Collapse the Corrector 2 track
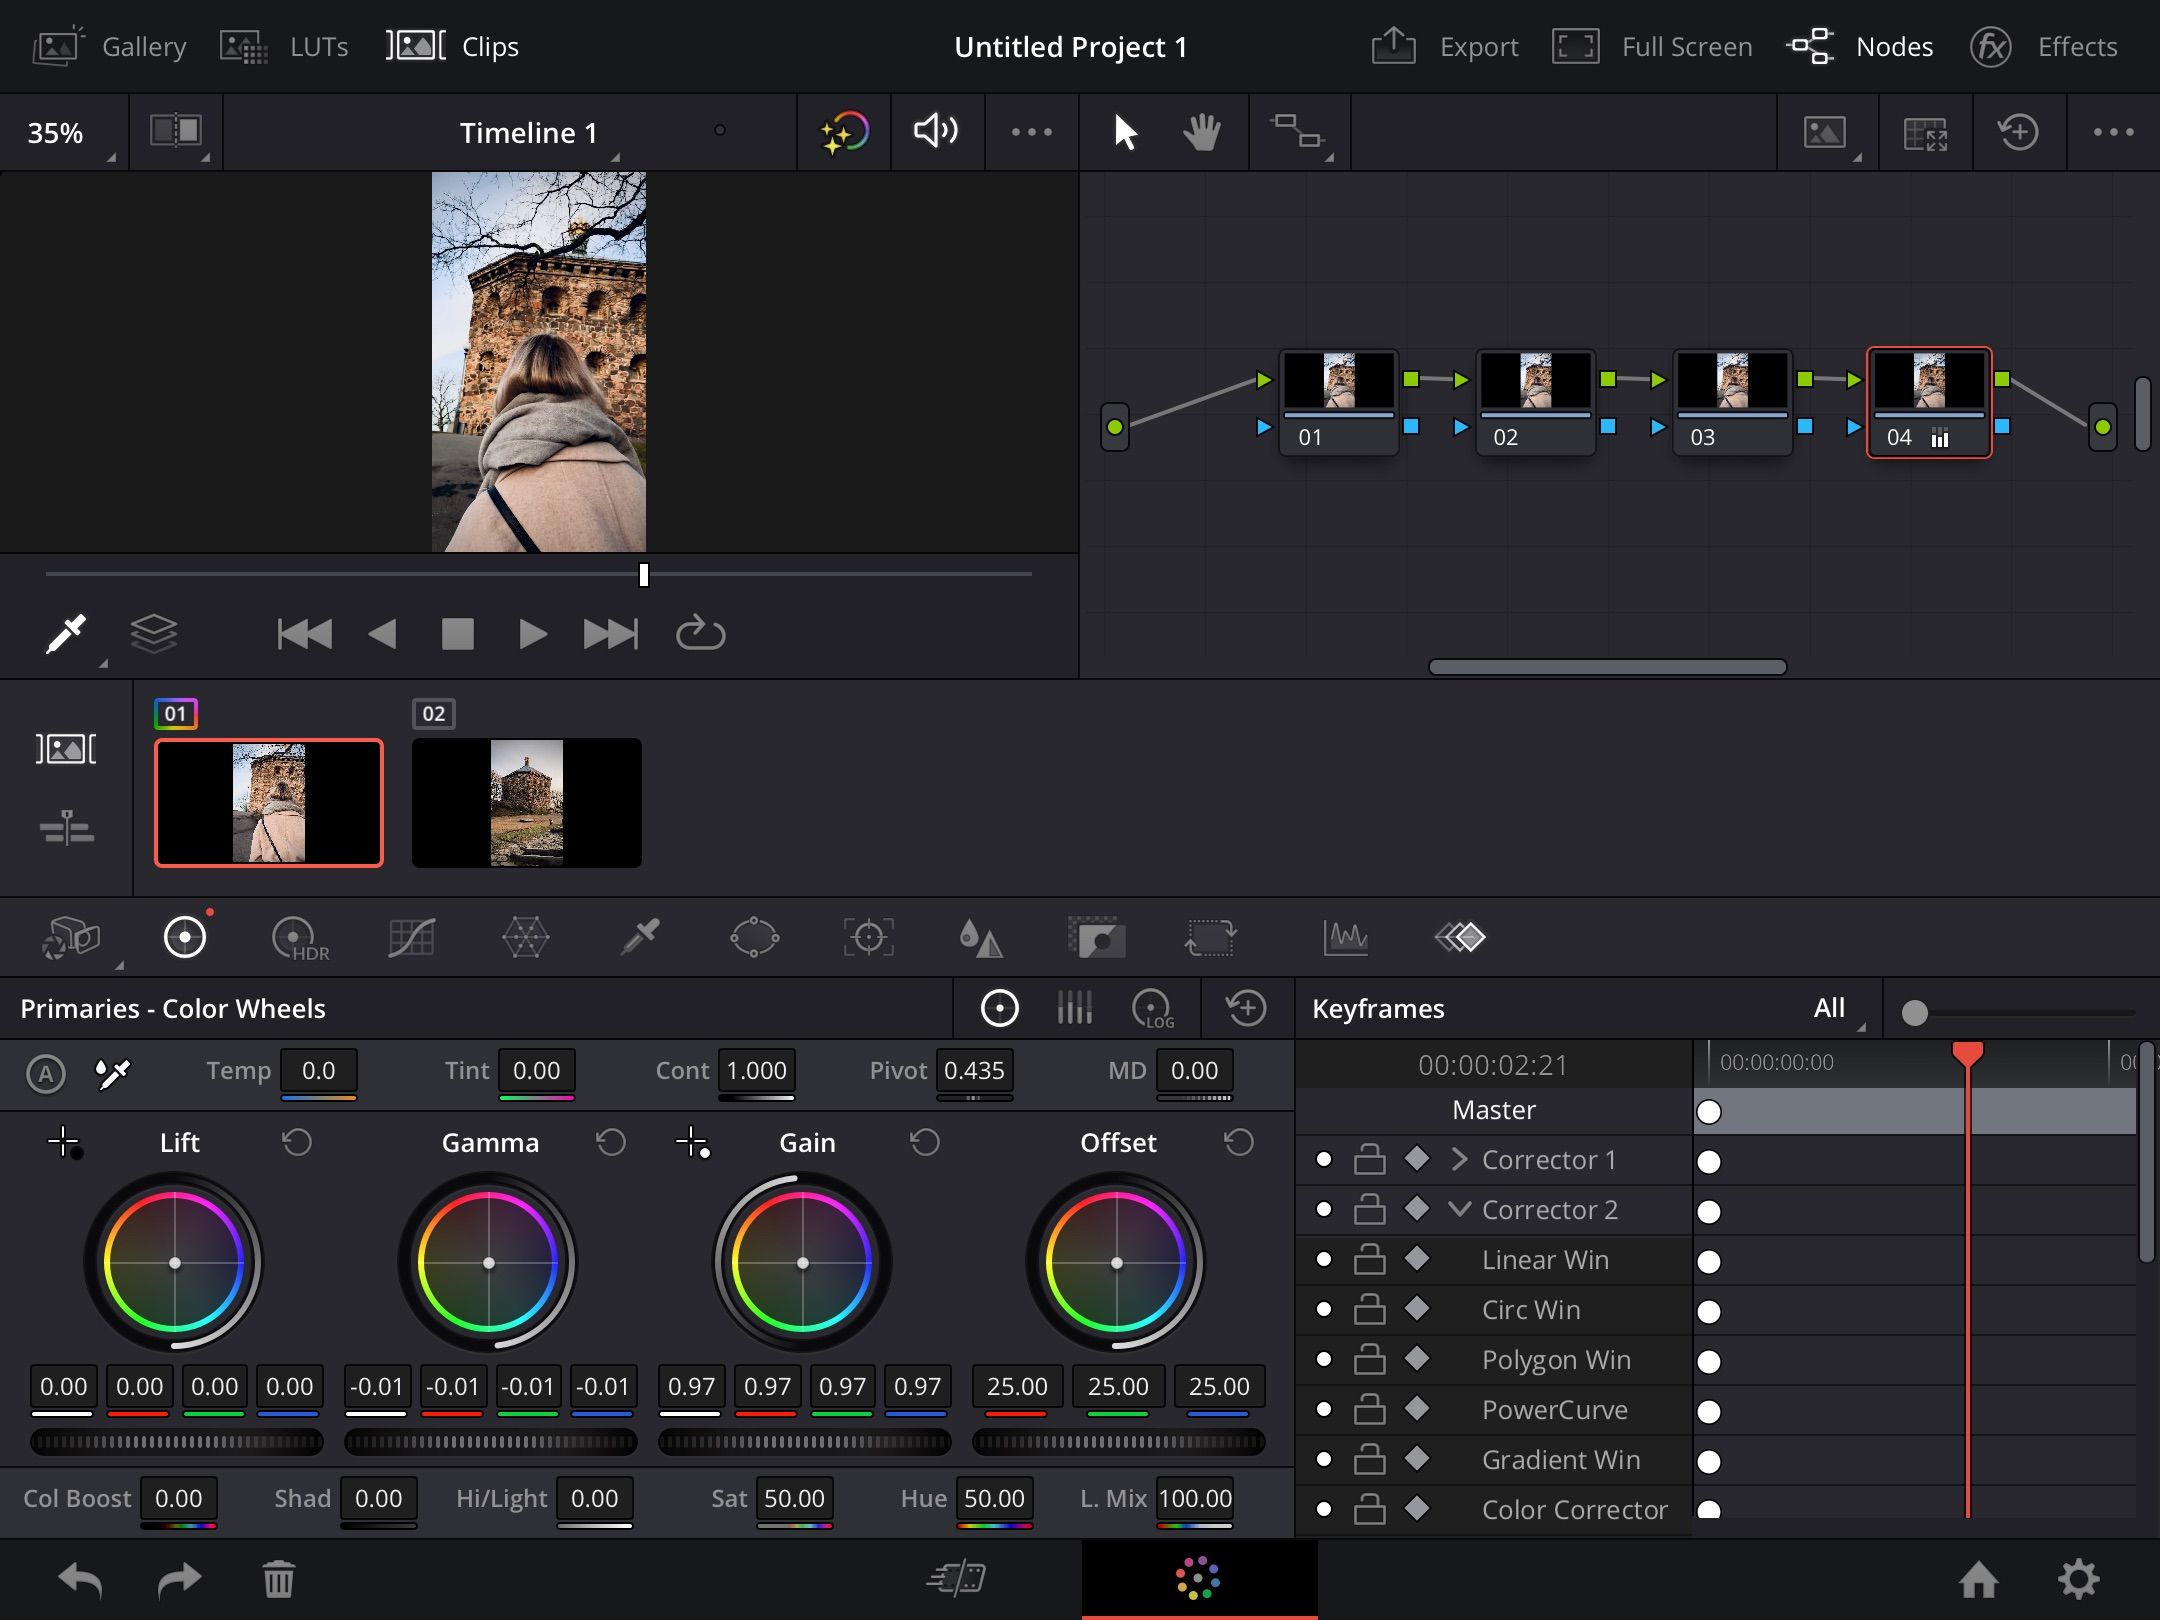Screen dimensions: 2160x1620 coord(1458,1209)
